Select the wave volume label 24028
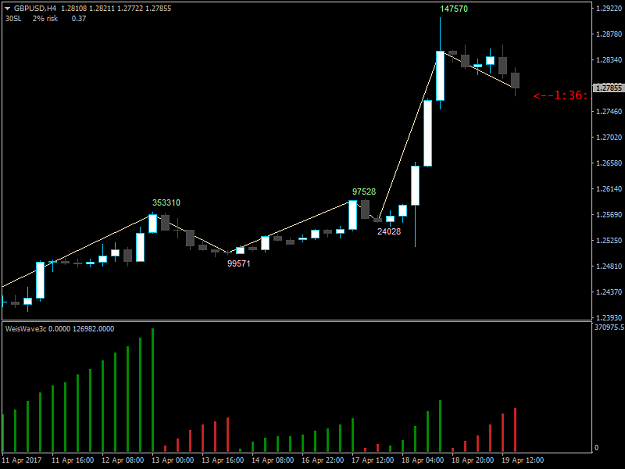This screenshot has height=469, width=625. 389,232
